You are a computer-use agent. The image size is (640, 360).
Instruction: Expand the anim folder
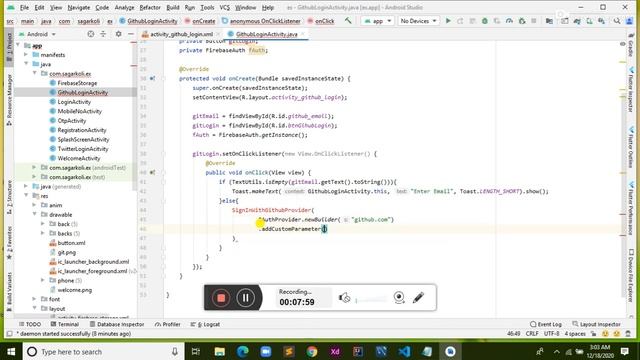click(35, 205)
